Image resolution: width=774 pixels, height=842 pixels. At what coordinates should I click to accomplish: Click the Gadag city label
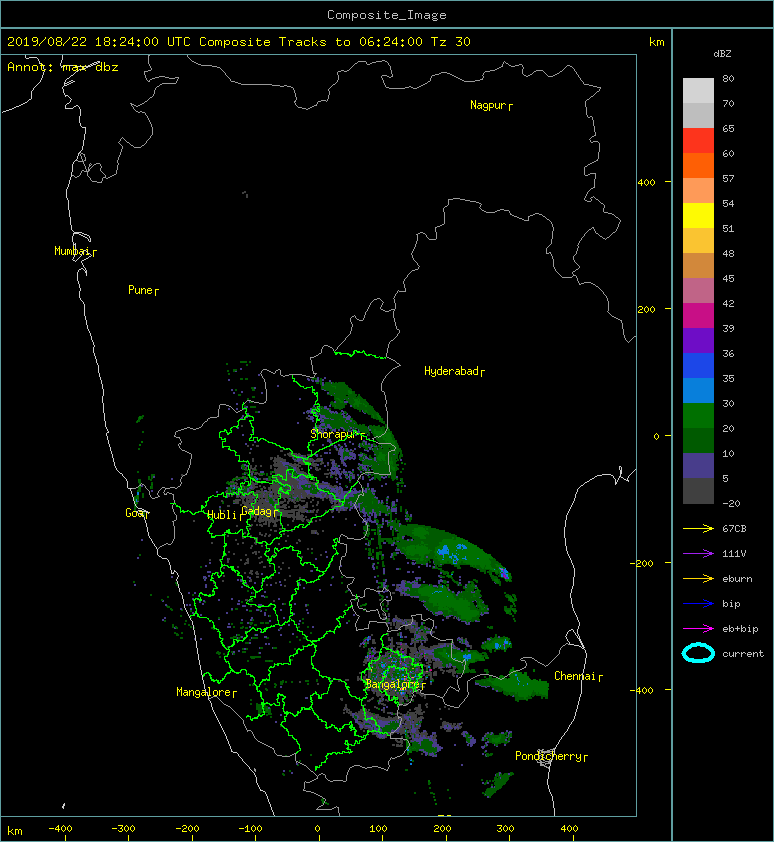click(x=257, y=511)
